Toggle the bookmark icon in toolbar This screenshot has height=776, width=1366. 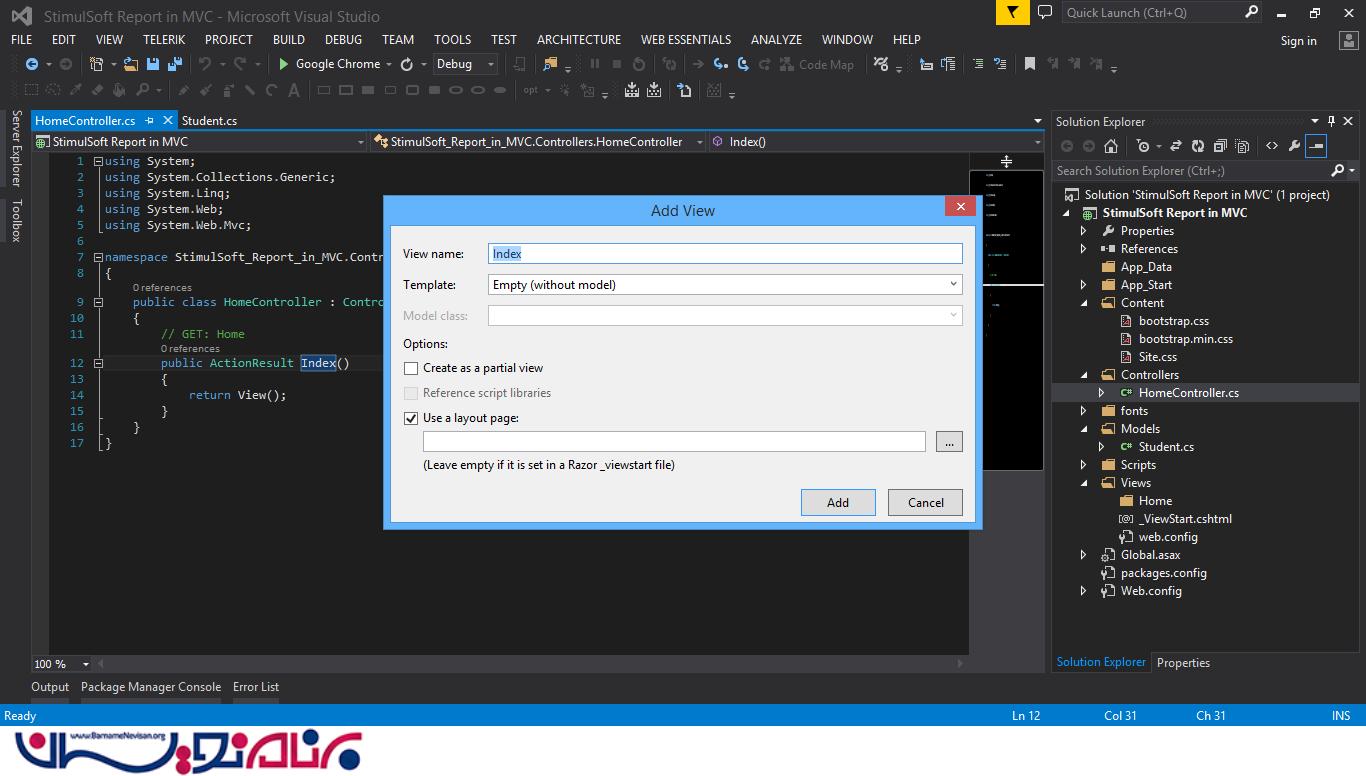[1029, 64]
